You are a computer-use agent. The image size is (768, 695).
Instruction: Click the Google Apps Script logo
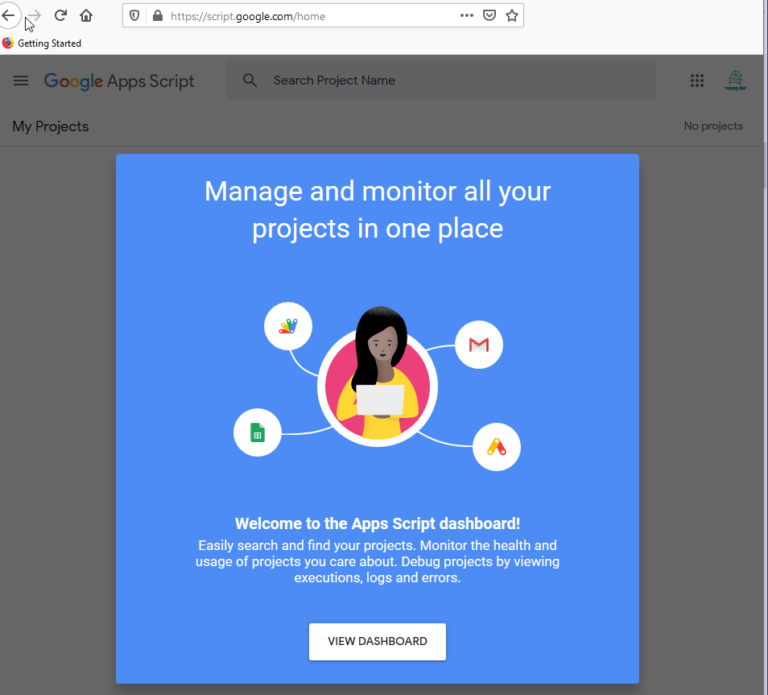click(119, 81)
